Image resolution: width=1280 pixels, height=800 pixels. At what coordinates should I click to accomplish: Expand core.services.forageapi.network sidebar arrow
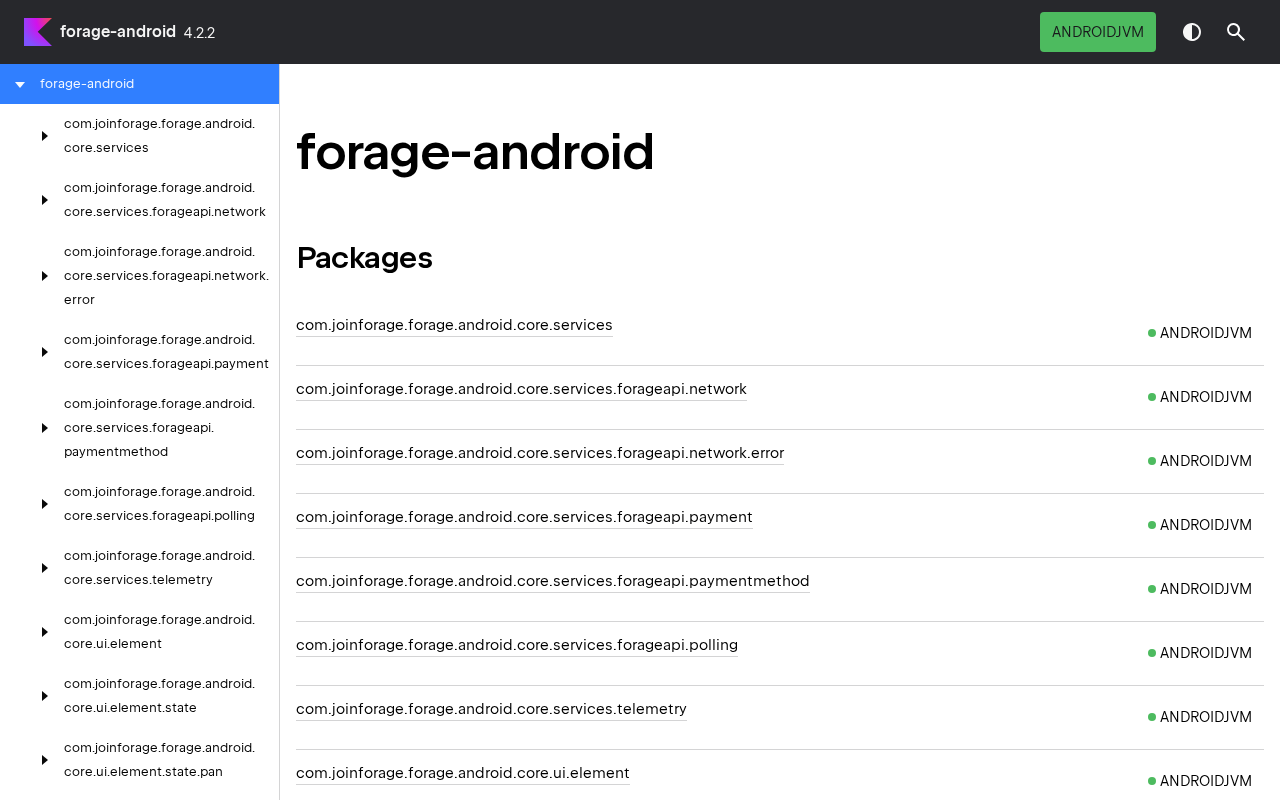44,200
